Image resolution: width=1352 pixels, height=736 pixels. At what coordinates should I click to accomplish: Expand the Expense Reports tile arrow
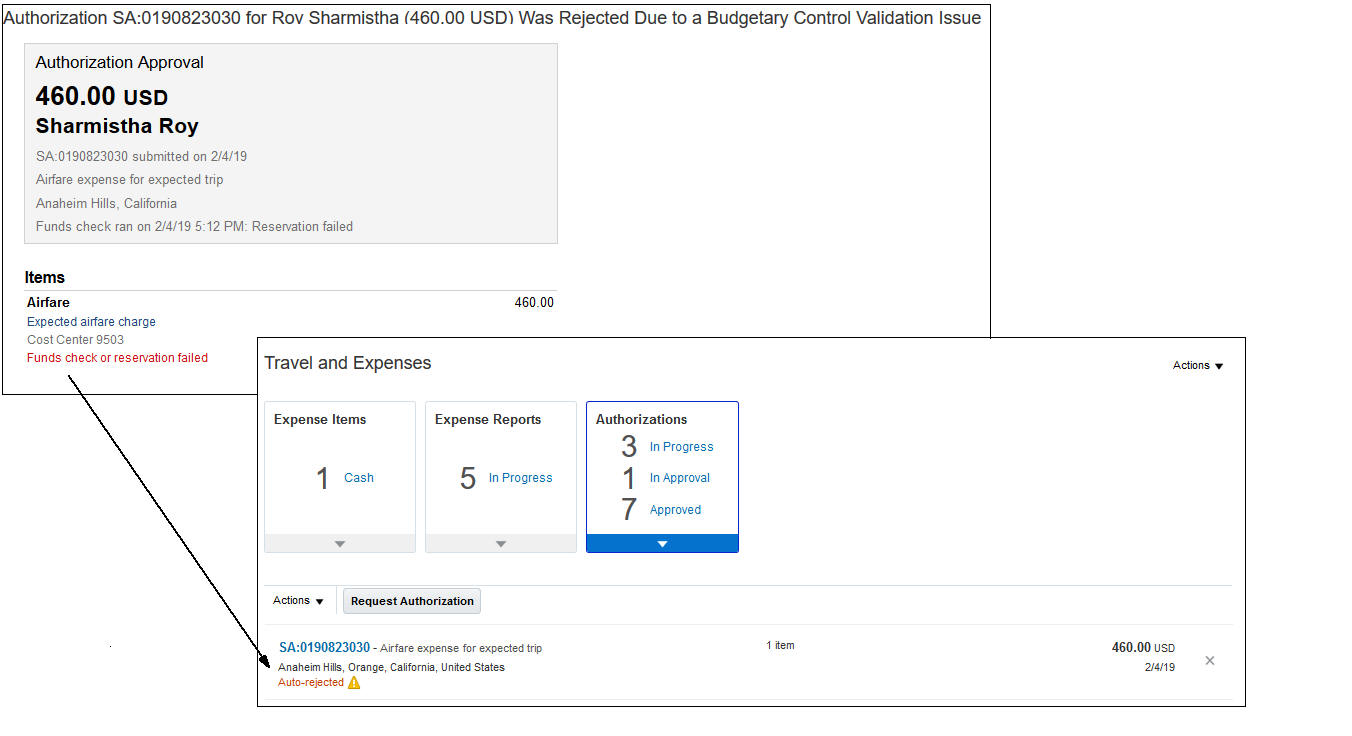click(501, 544)
